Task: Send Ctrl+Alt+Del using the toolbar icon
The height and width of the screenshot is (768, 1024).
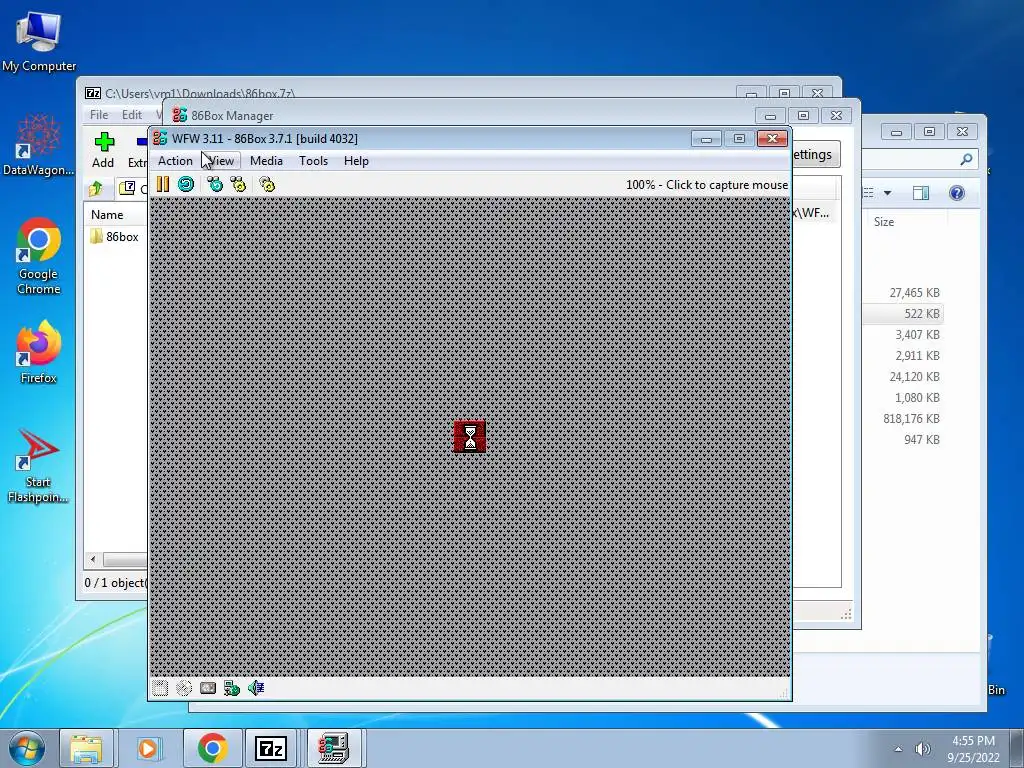Action: click(x=214, y=185)
